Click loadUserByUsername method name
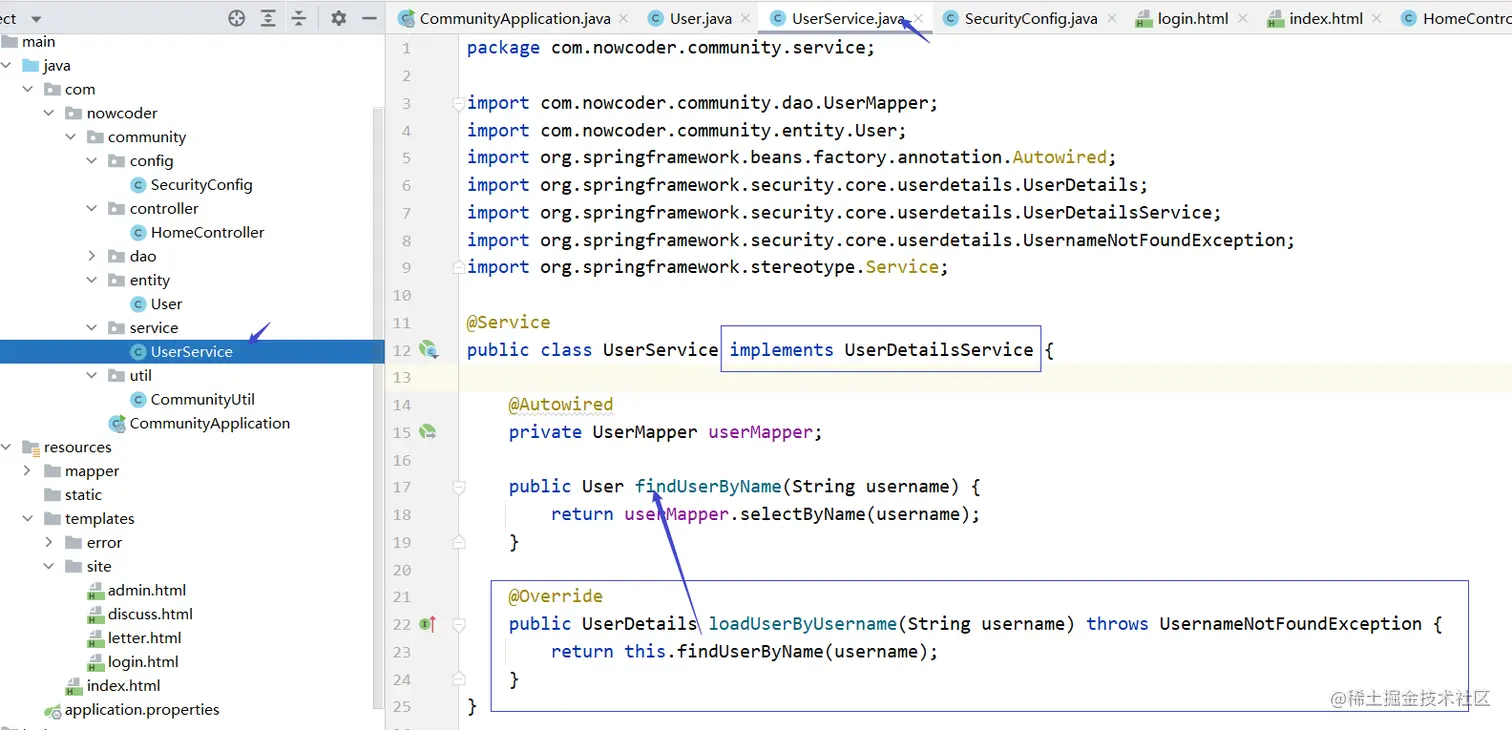 (x=802, y=624)
